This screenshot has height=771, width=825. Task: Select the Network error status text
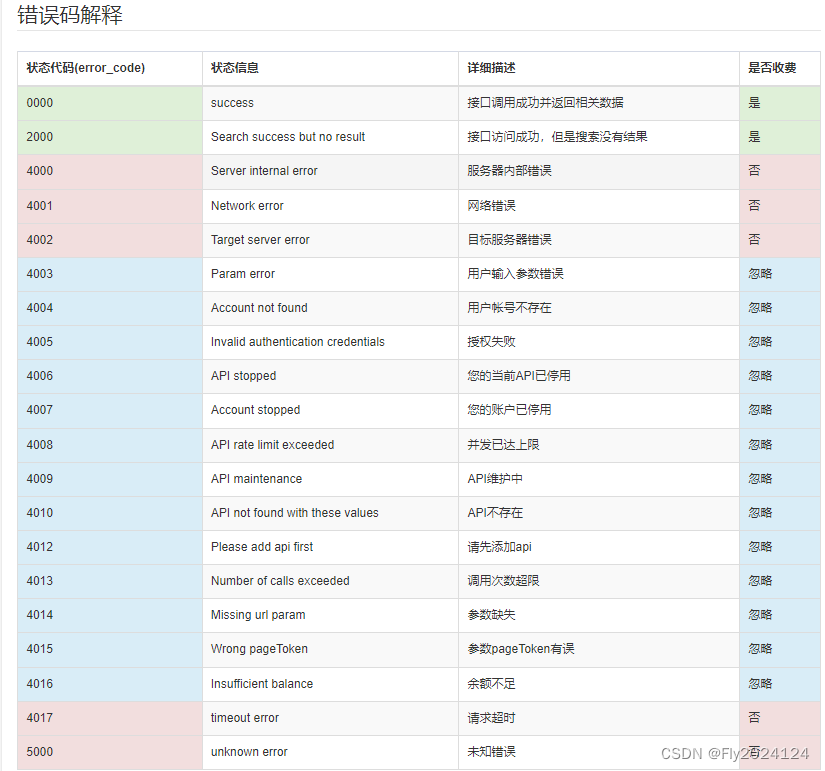click(x=247, y=205)
